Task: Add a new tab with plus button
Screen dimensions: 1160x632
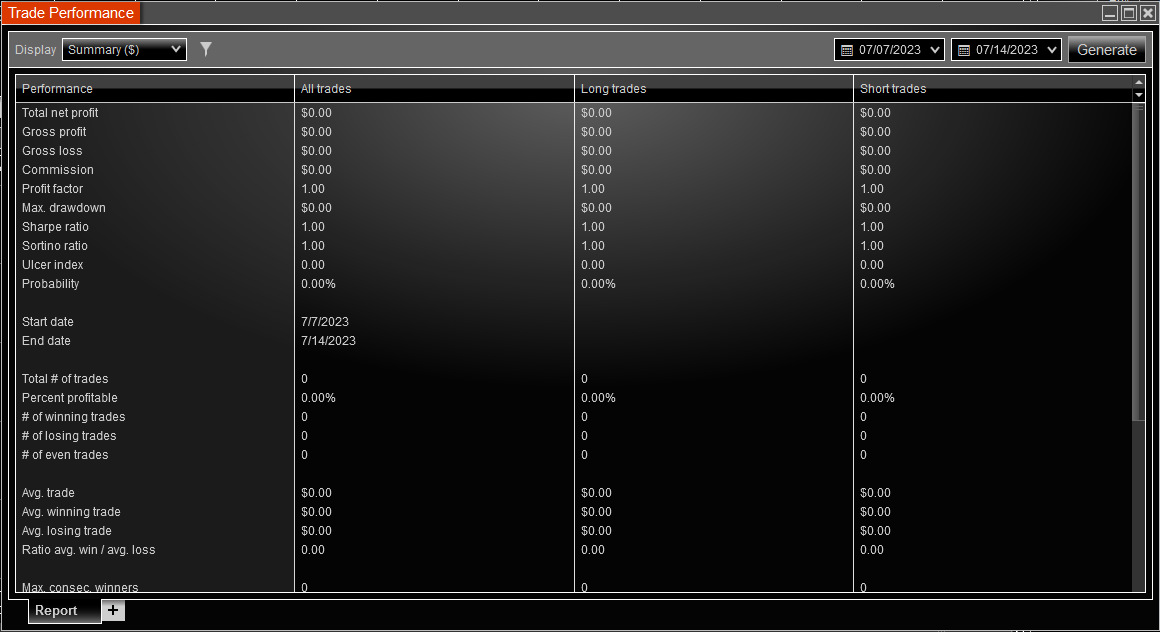Action: 112,611
